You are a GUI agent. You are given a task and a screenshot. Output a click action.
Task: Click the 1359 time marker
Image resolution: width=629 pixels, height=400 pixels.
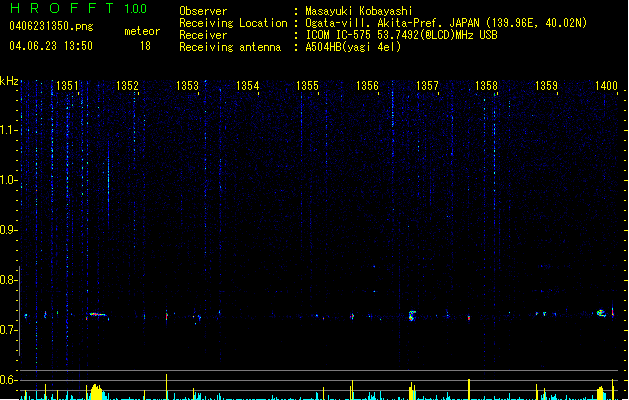[x=546, y=86]
